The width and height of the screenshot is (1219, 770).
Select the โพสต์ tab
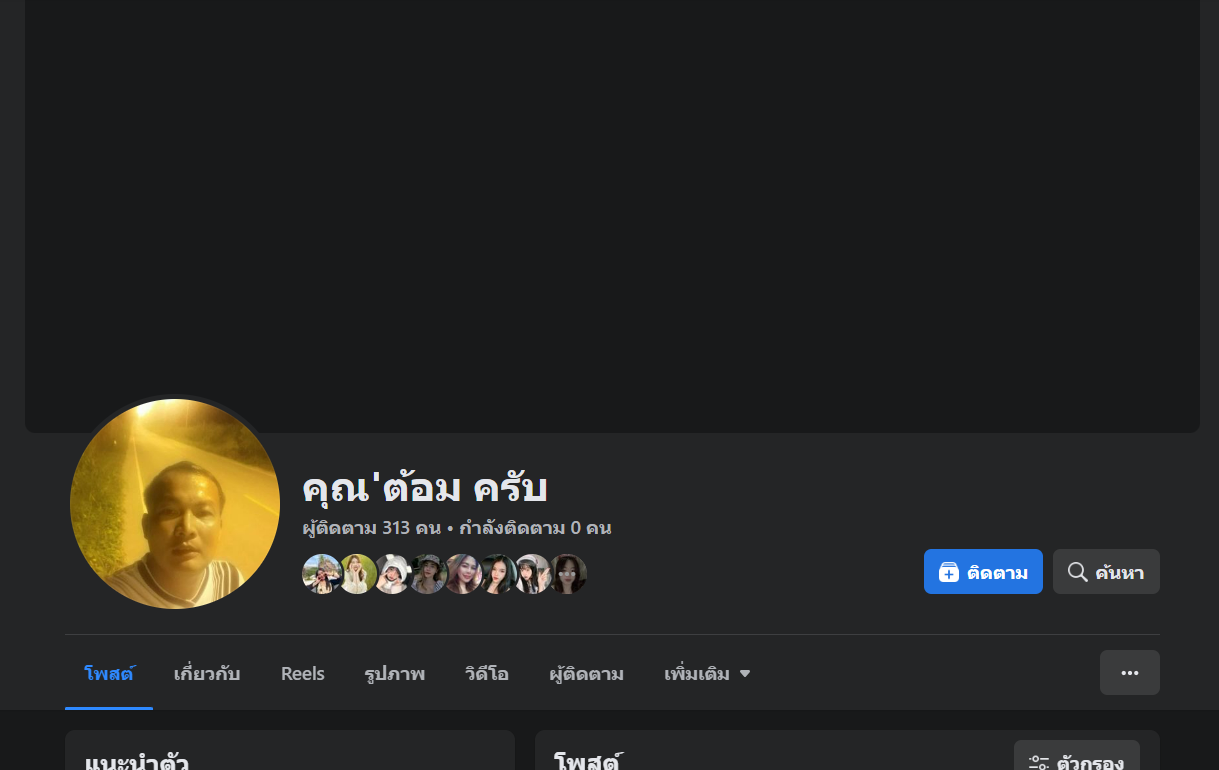[x=110, y=674]
